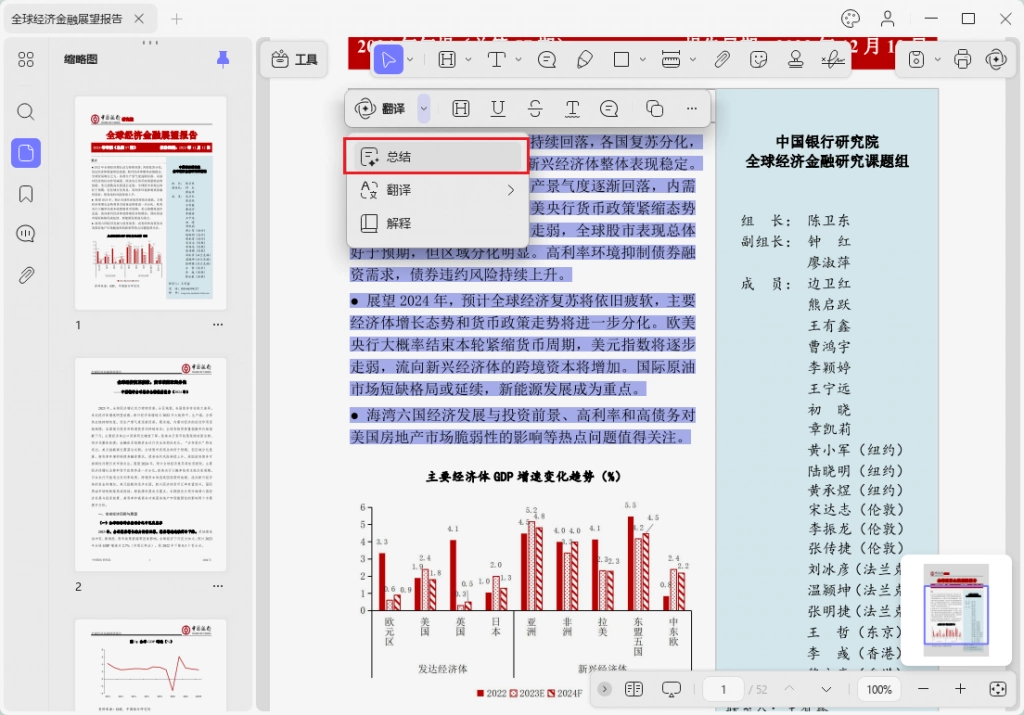
Task: Click the page navigator mini preview
Action: click(x=956, y=611)
